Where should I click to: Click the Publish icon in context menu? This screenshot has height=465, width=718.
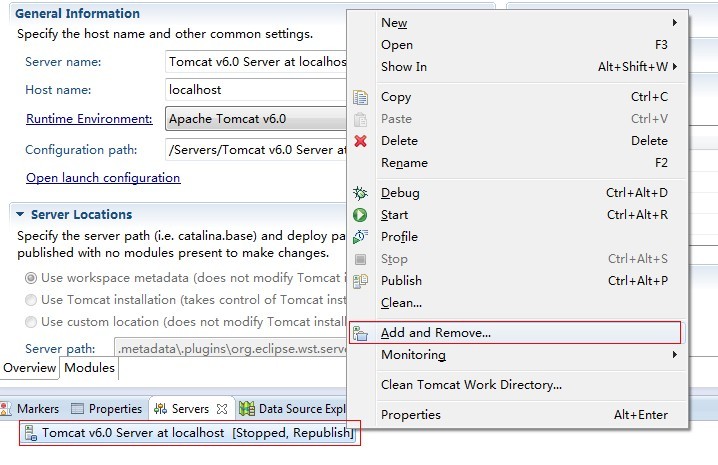click(x=360, y=281)
